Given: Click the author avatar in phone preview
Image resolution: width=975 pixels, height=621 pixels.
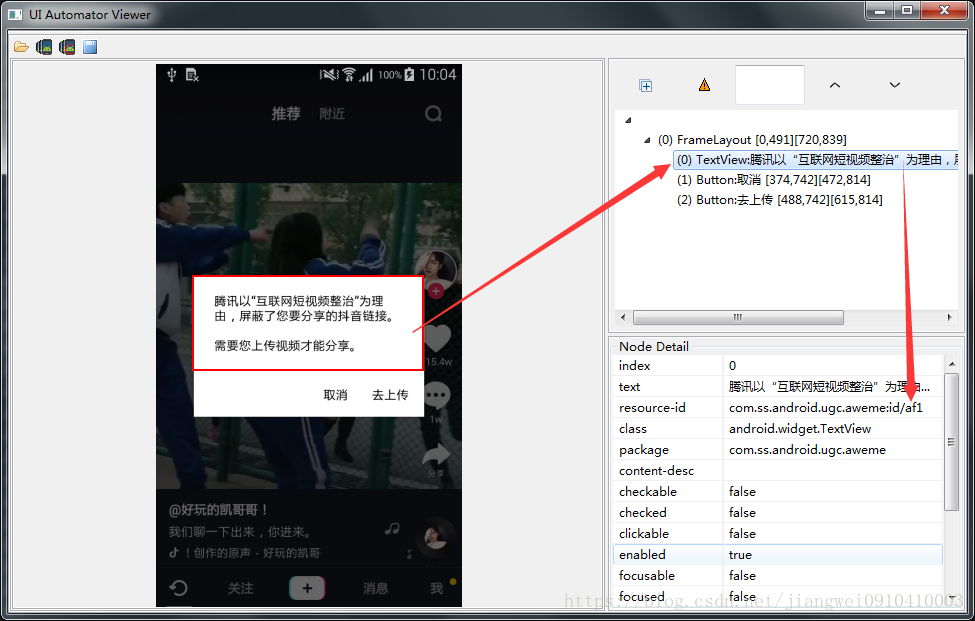Looking at the screenshot, I should click(x=436, y=269).
